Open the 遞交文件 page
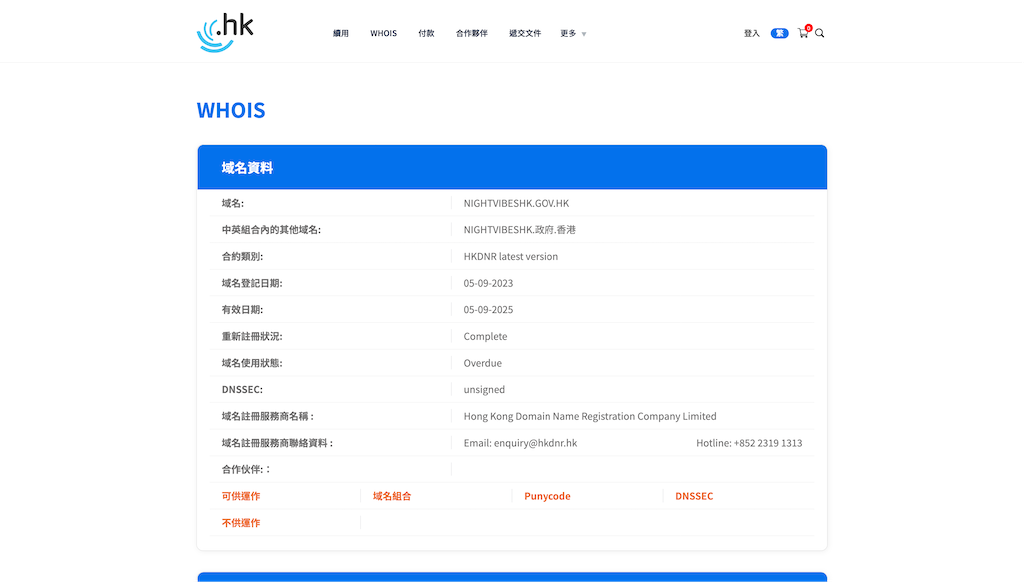 [524, 34]
